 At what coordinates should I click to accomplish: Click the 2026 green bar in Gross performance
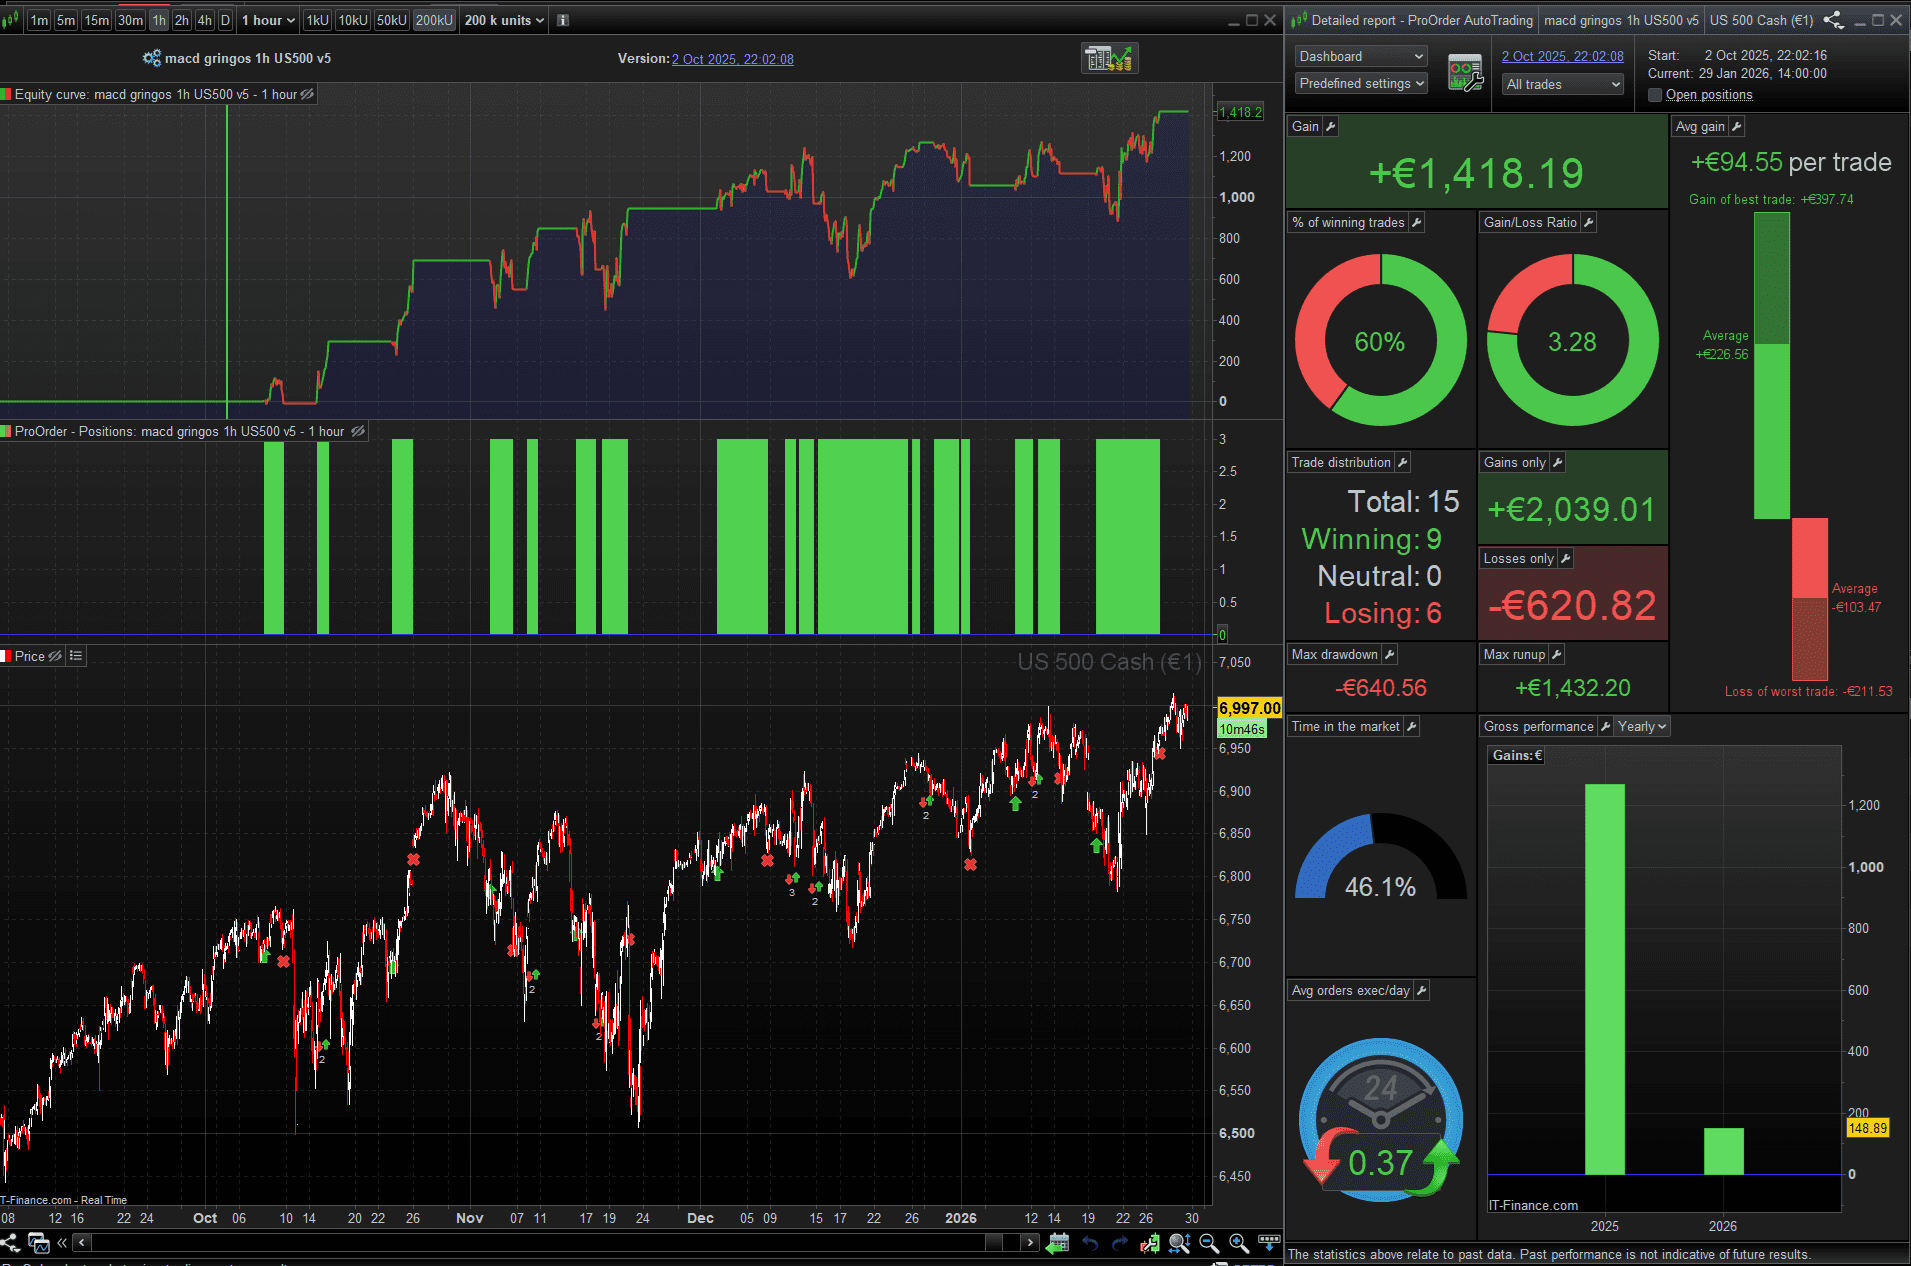click(1724, 1151)
